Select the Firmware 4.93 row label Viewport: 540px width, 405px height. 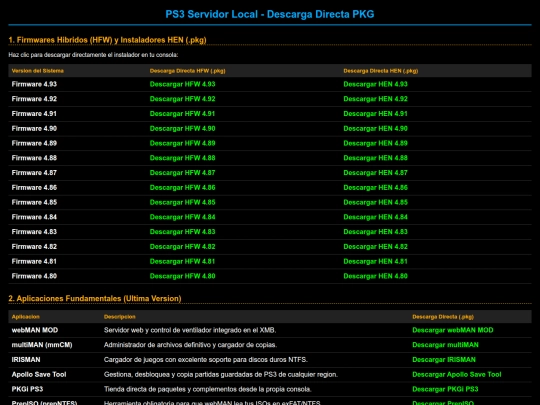(34, 84)
